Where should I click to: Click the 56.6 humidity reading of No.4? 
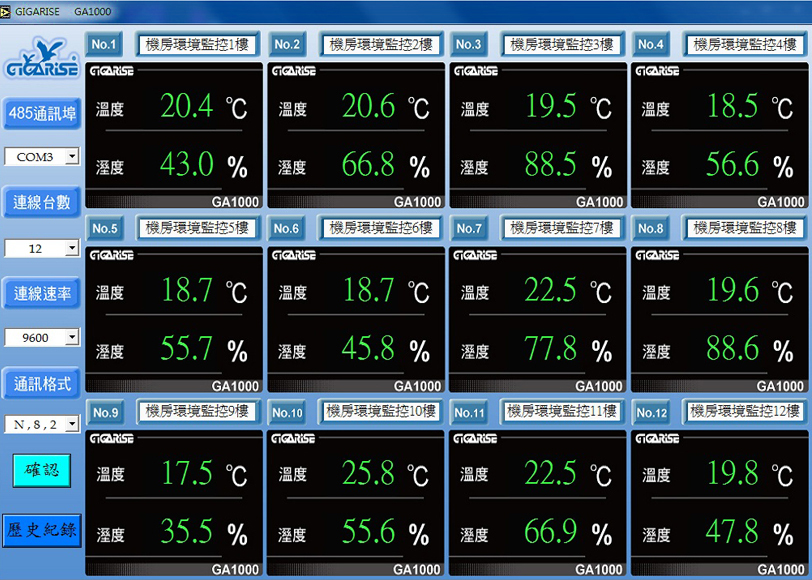click(733, 164)
